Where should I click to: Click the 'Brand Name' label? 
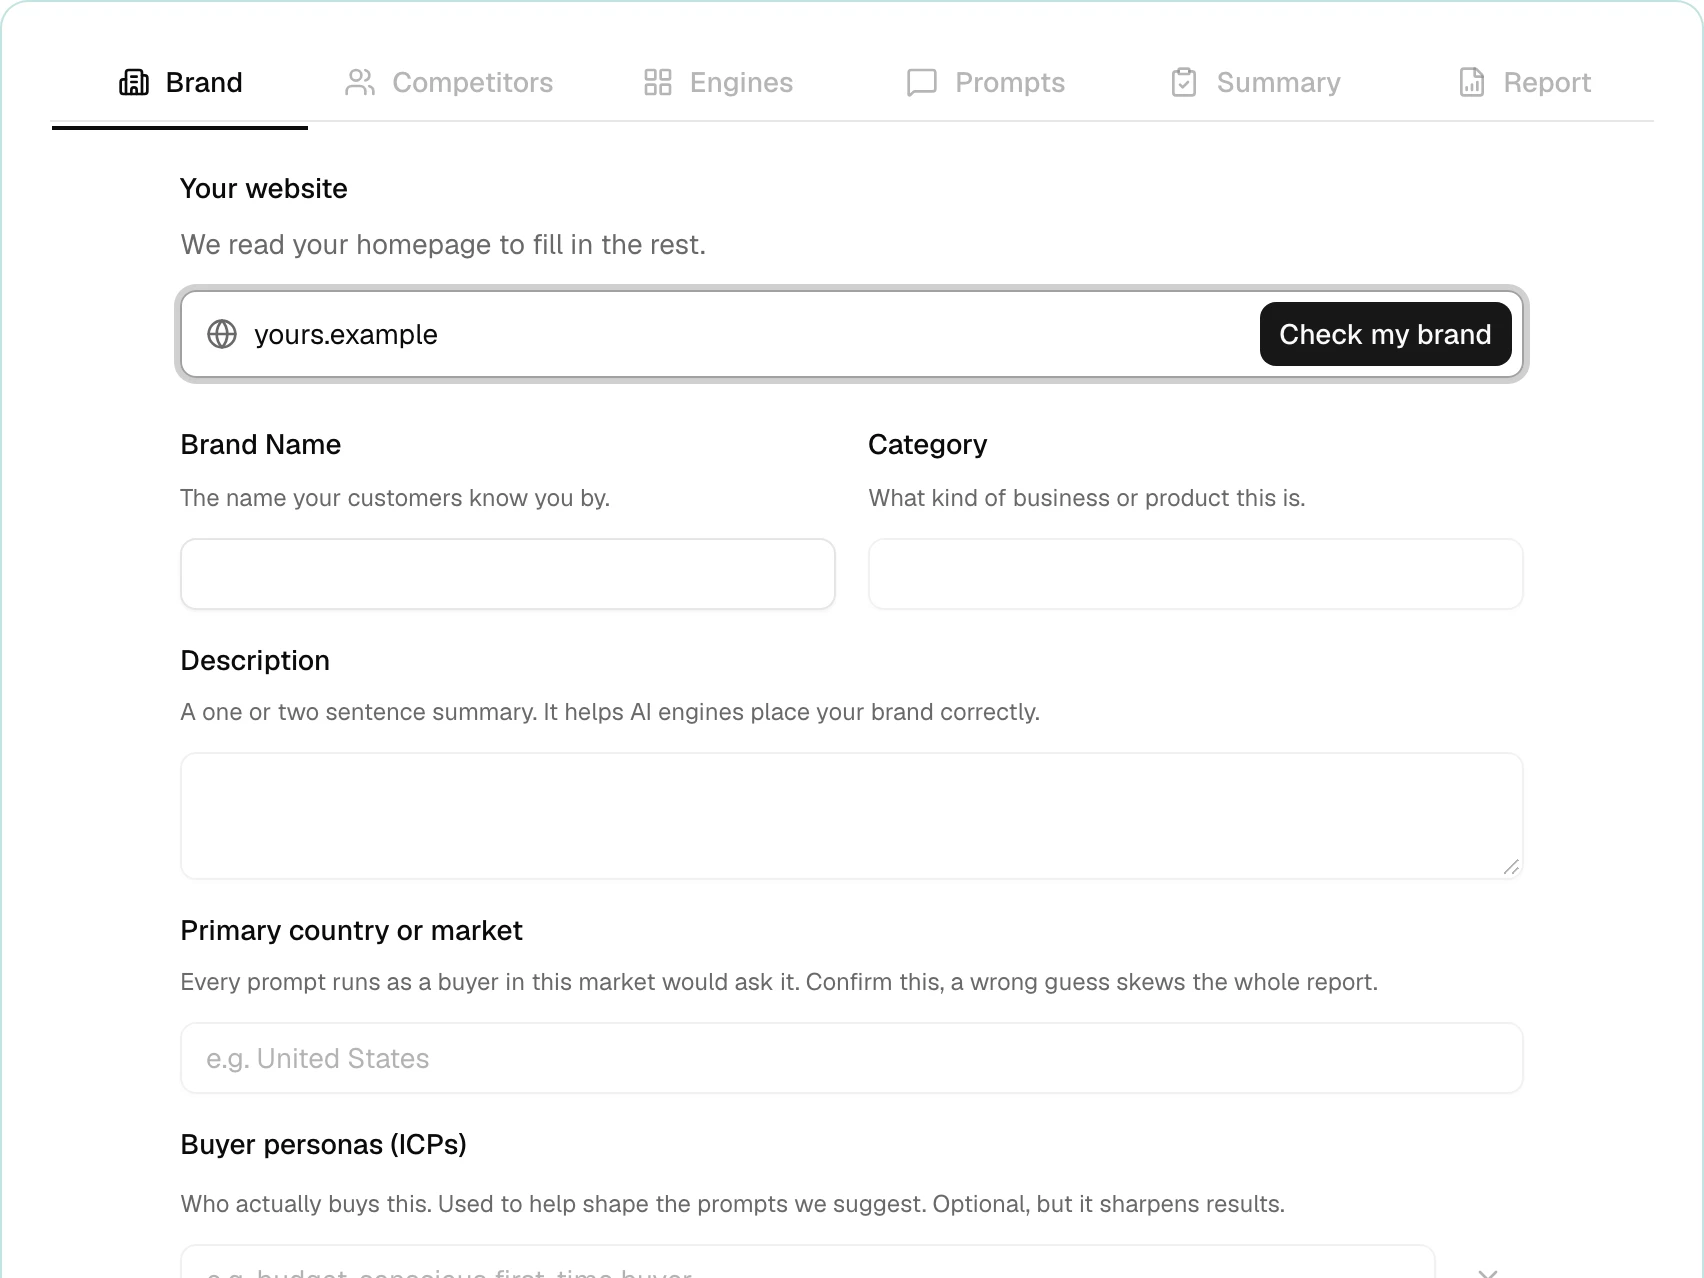[260, 444]
